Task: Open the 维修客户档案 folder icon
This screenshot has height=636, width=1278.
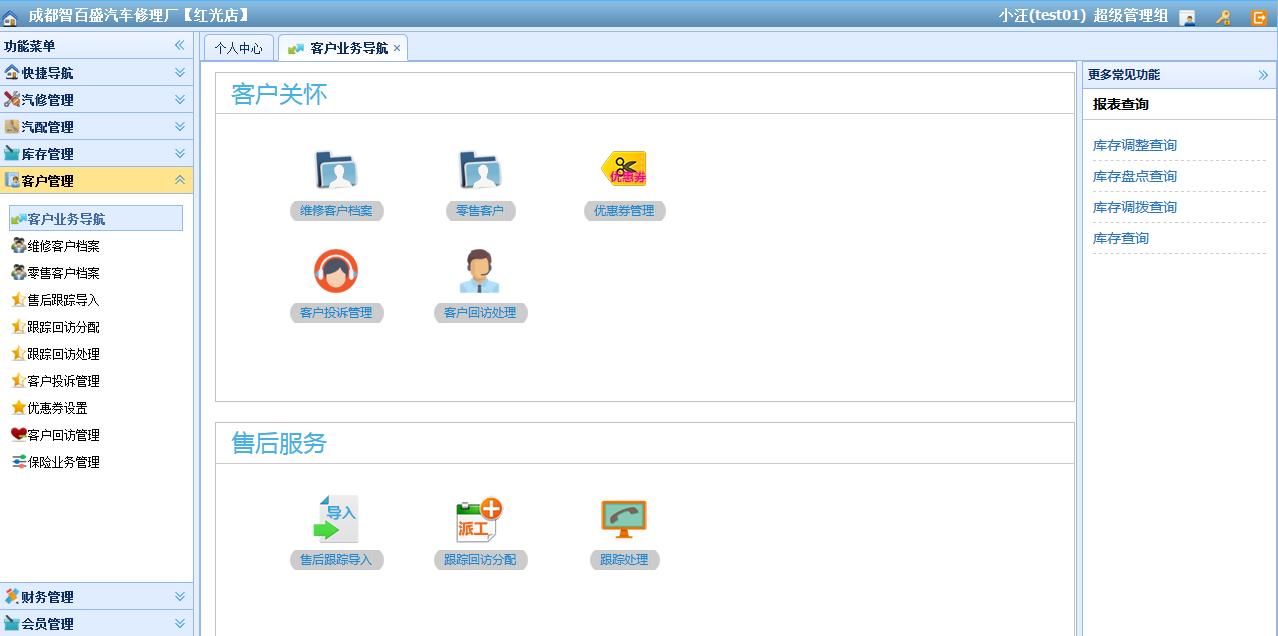Action: (x=336, y=170)
